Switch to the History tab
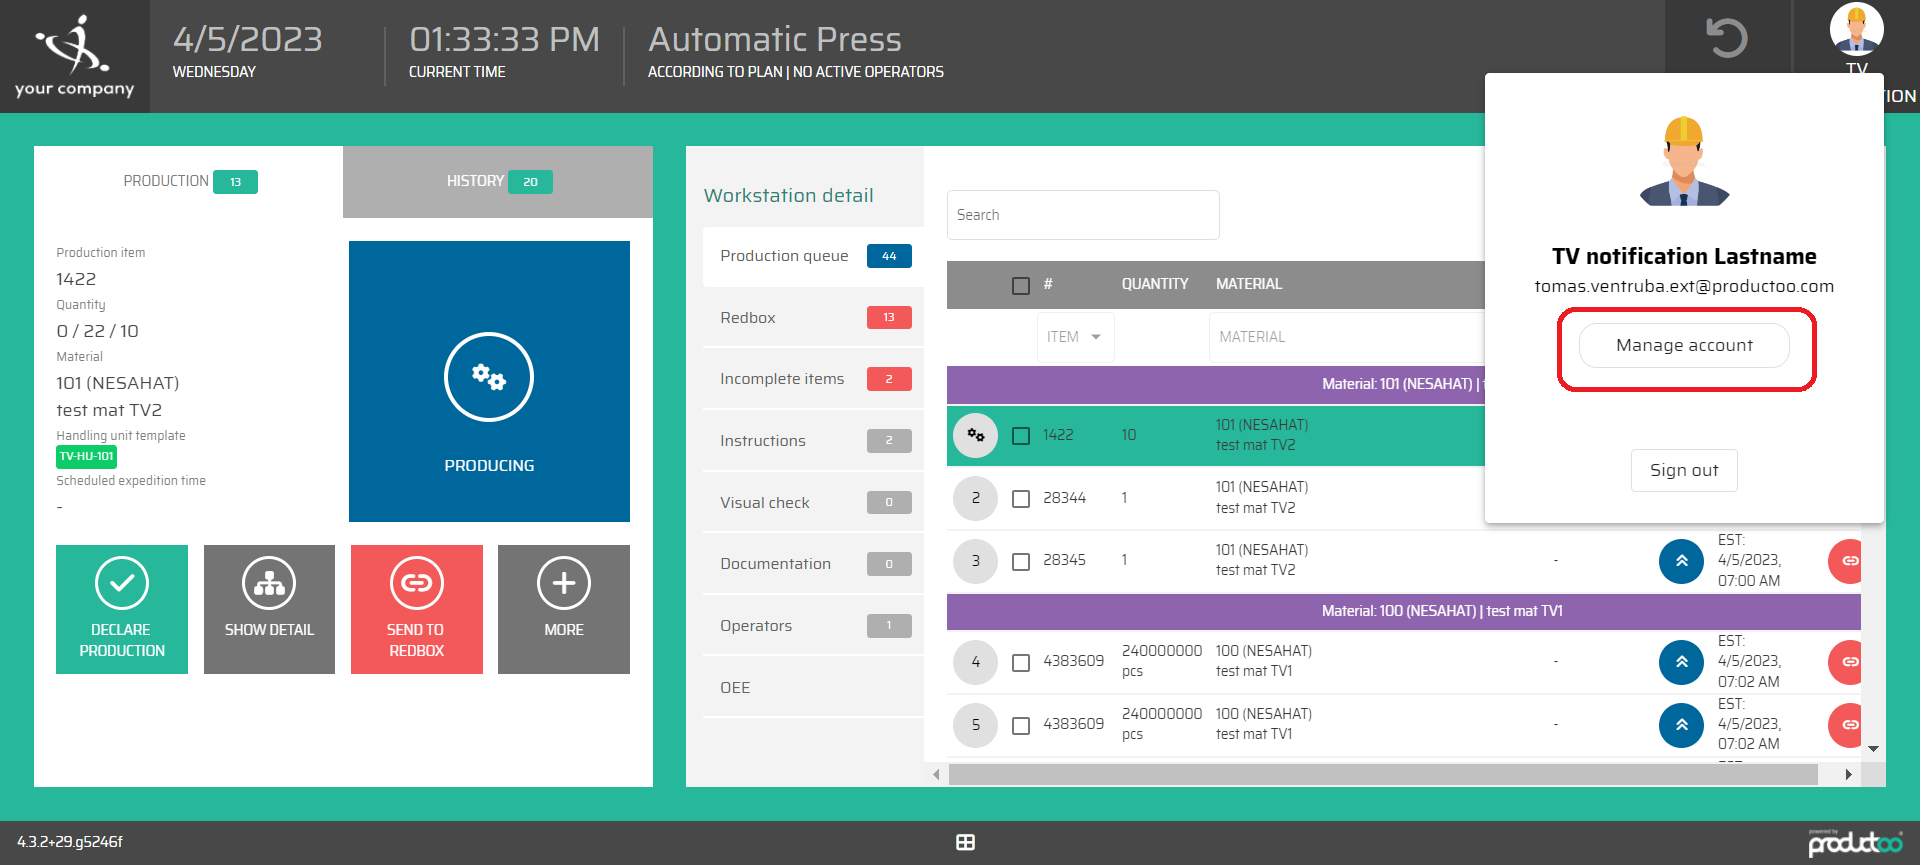The width and height of the screenshot is (1920, 865). point(497,181)
